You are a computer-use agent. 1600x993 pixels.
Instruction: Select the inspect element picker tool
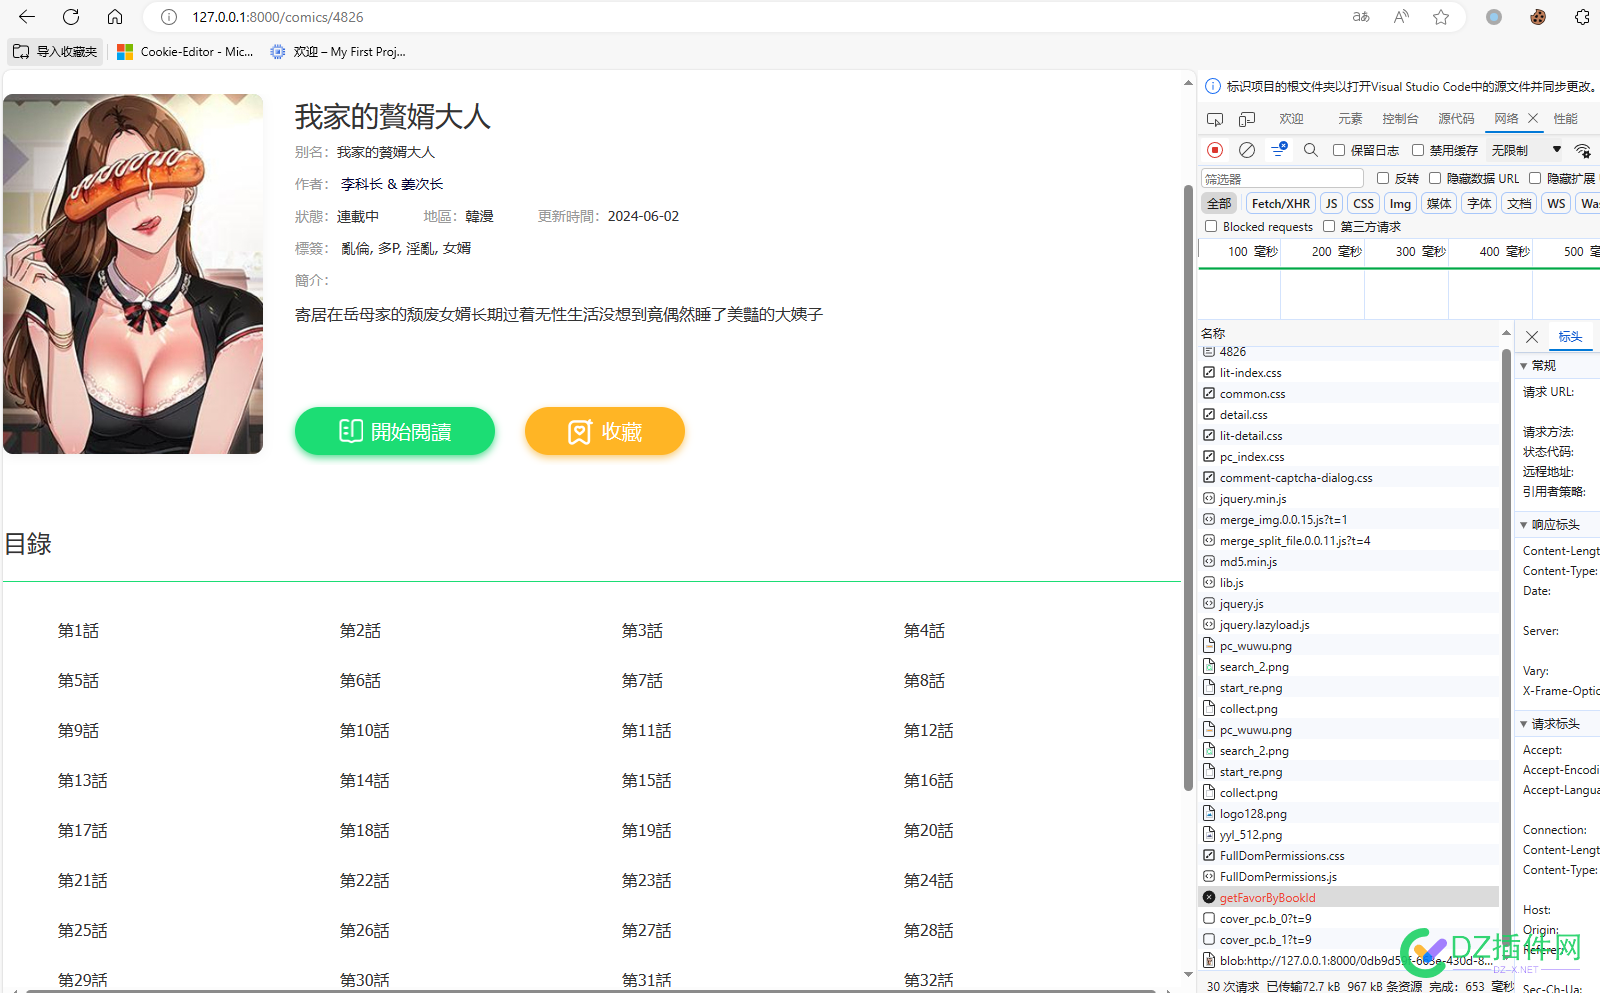pos(1215,119)
